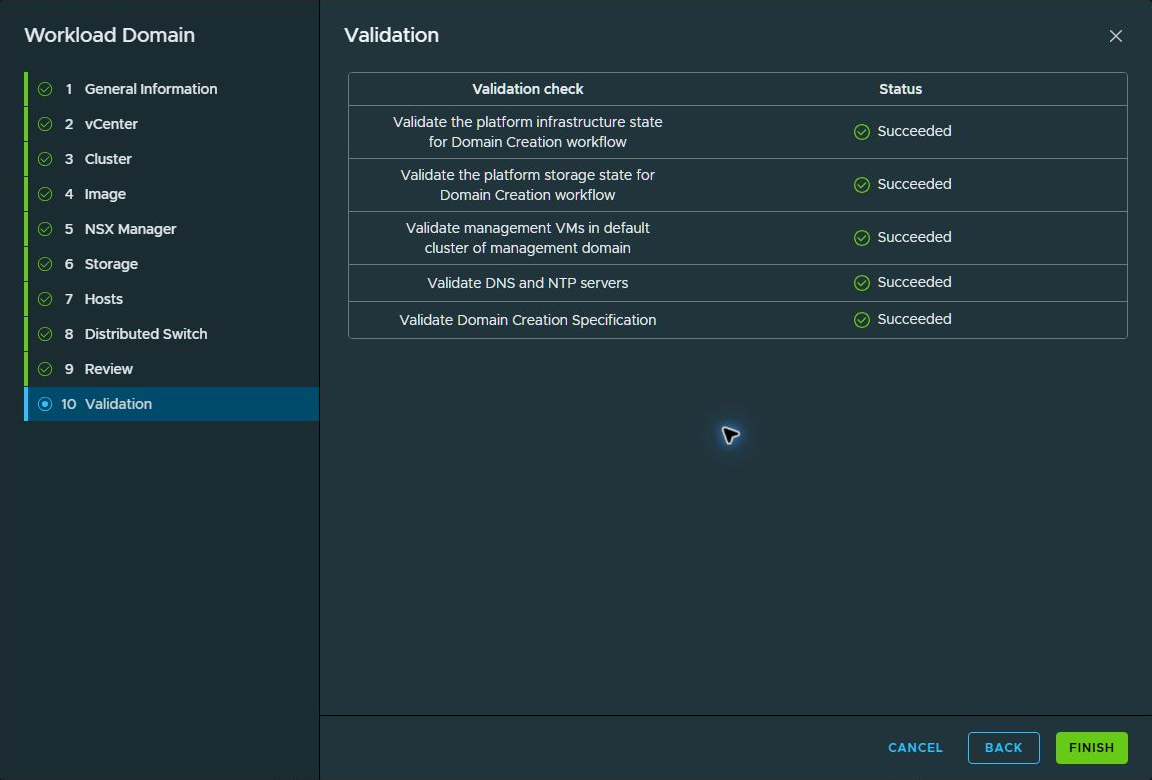Select step 10 Validation
This screenshot has height=780, width=1152.
[x=172, y=404]
